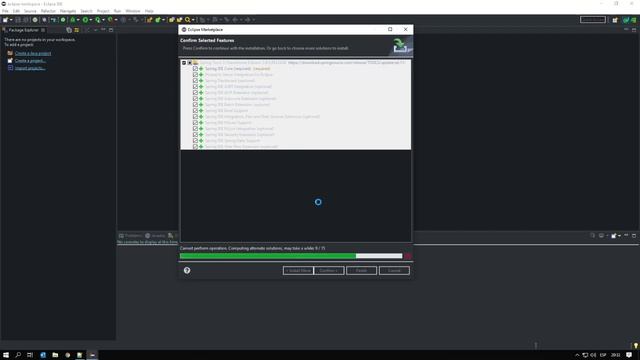Screen dimensions: 640x360
Task: Open the Window menu
Action: pyautogui.click(x=133, y=11)
